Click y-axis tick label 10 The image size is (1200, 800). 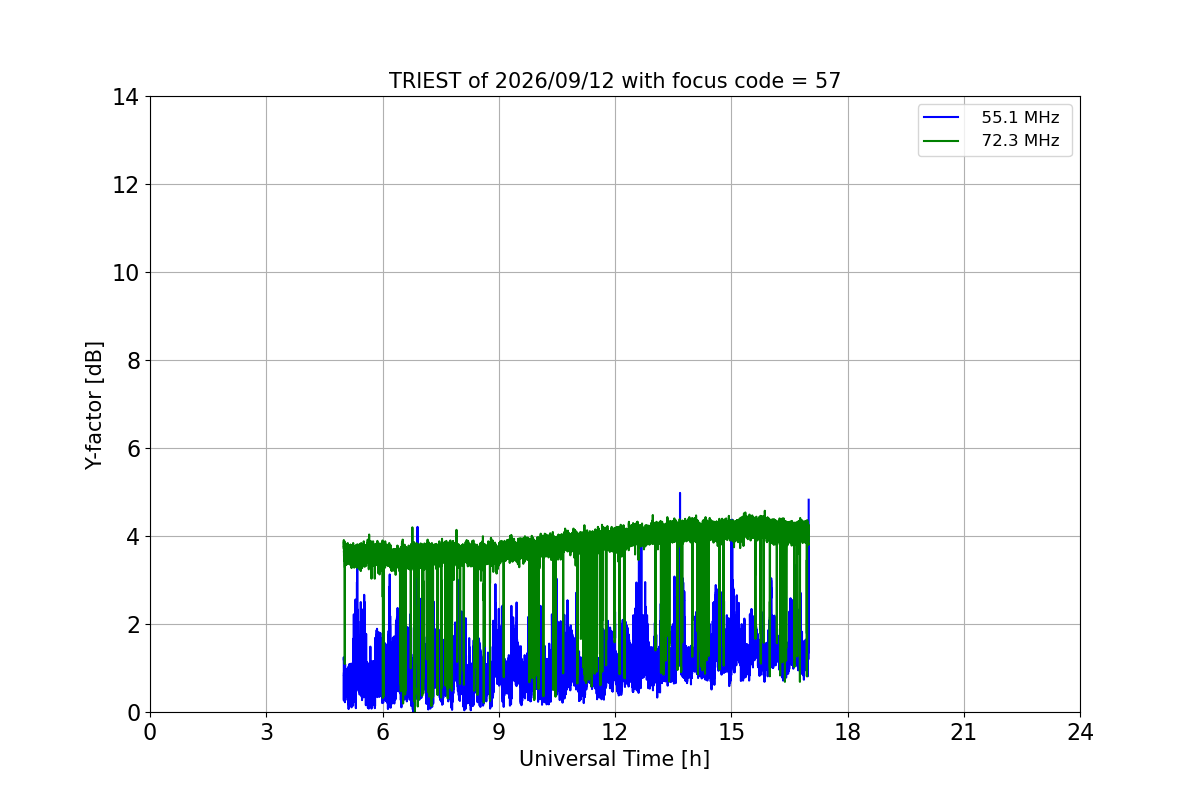coord(125,273)
